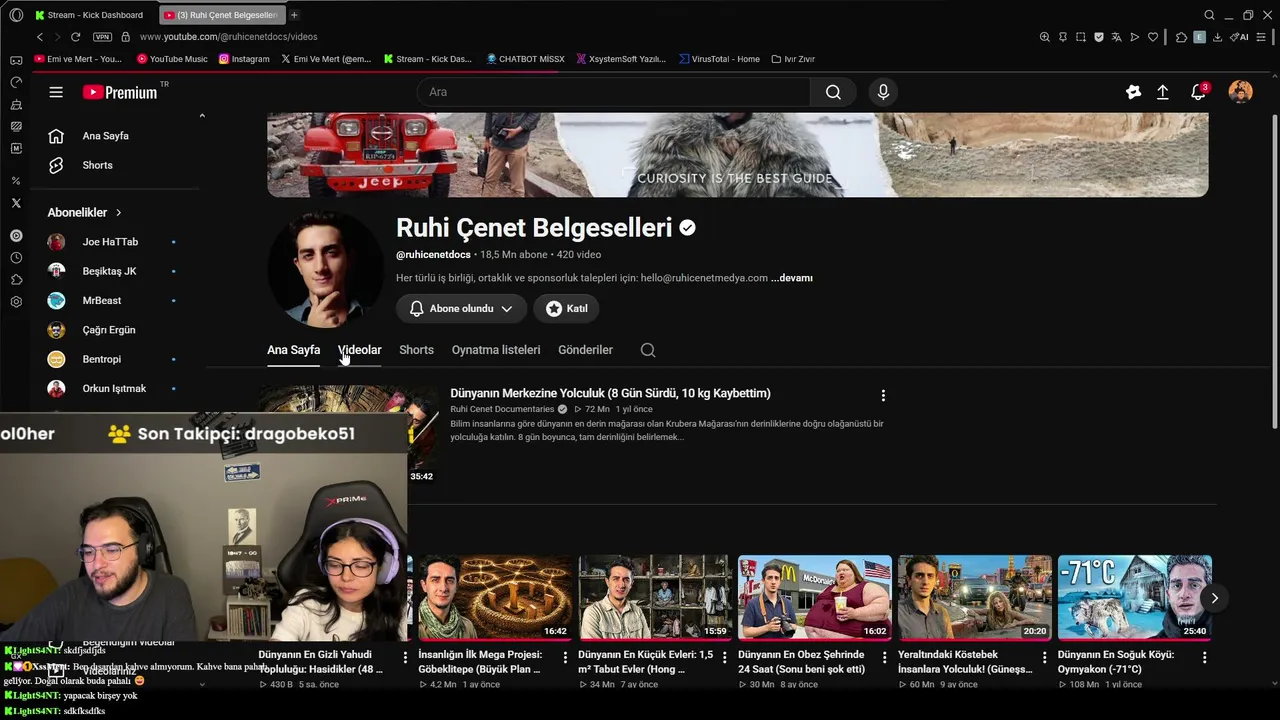Viewport: 1280px width, 720px height.
Task: Click the browser address bar URL
Action: click(228, 37)
